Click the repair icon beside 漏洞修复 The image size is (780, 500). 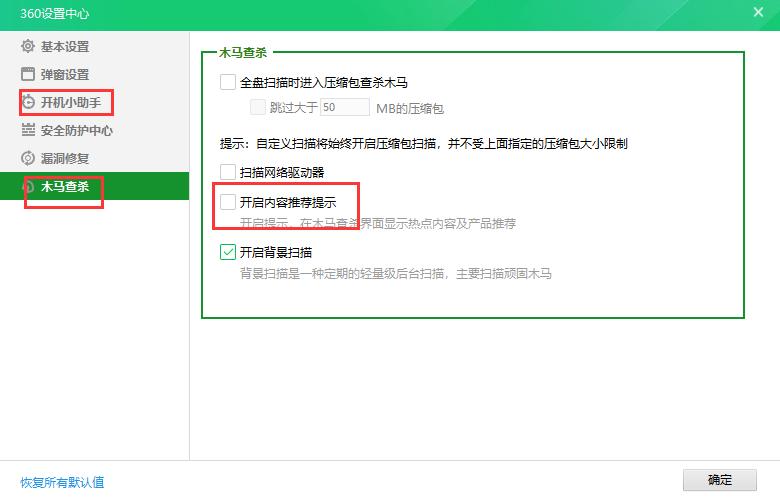coord(28,158)
